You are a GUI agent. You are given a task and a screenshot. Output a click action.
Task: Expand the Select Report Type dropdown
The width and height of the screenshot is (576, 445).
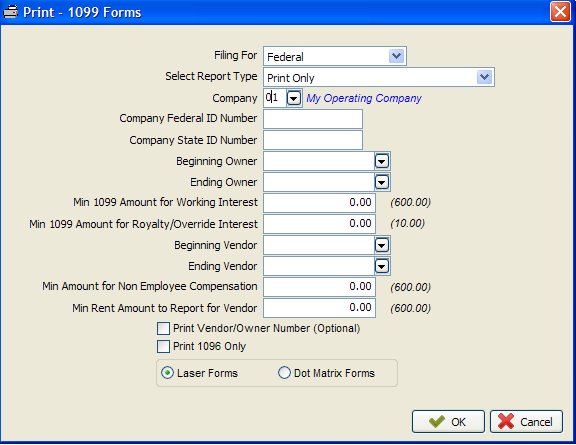[x=484, y=77]
